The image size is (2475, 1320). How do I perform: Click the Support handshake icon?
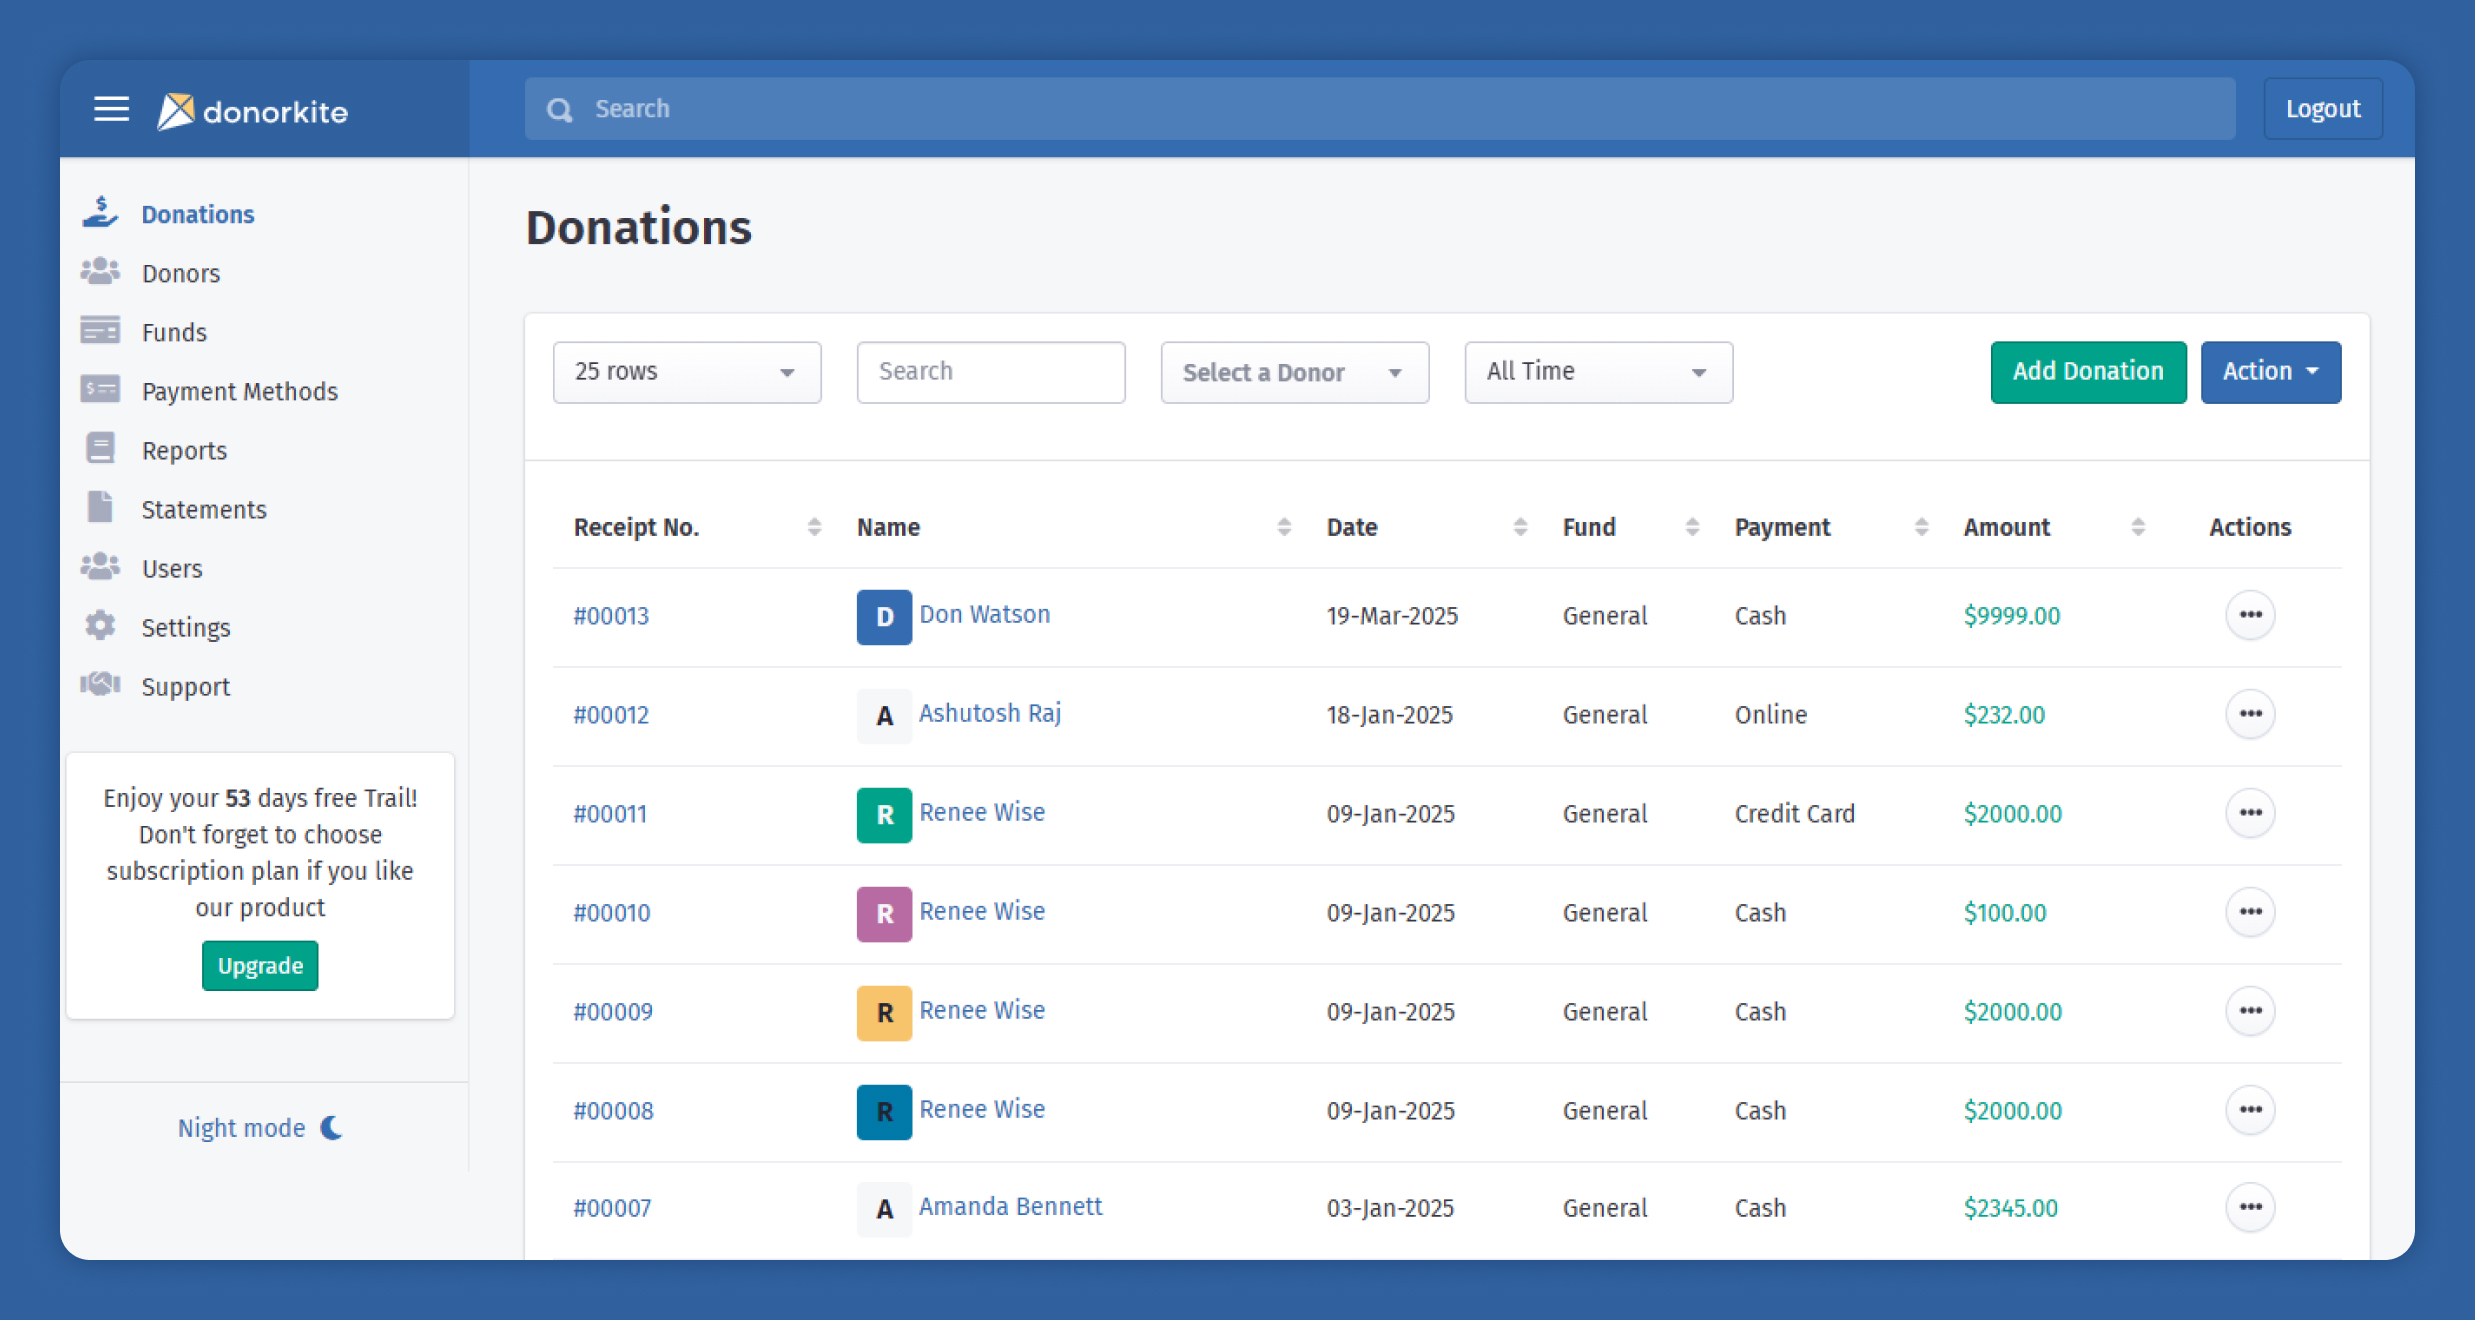100,685
